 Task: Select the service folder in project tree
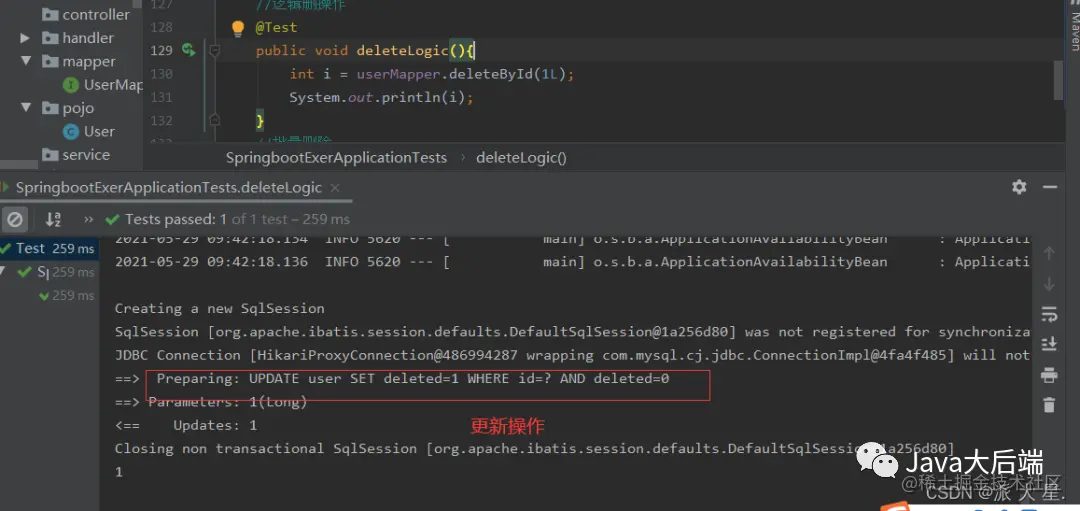(76, 155)
